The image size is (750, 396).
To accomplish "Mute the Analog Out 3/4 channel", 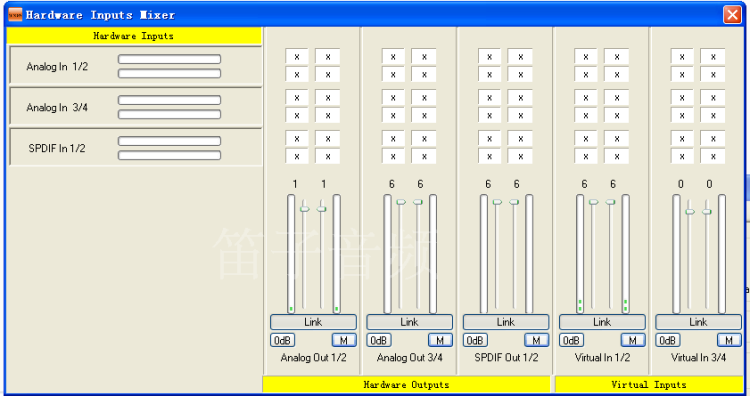I will [x=441, y=340].
